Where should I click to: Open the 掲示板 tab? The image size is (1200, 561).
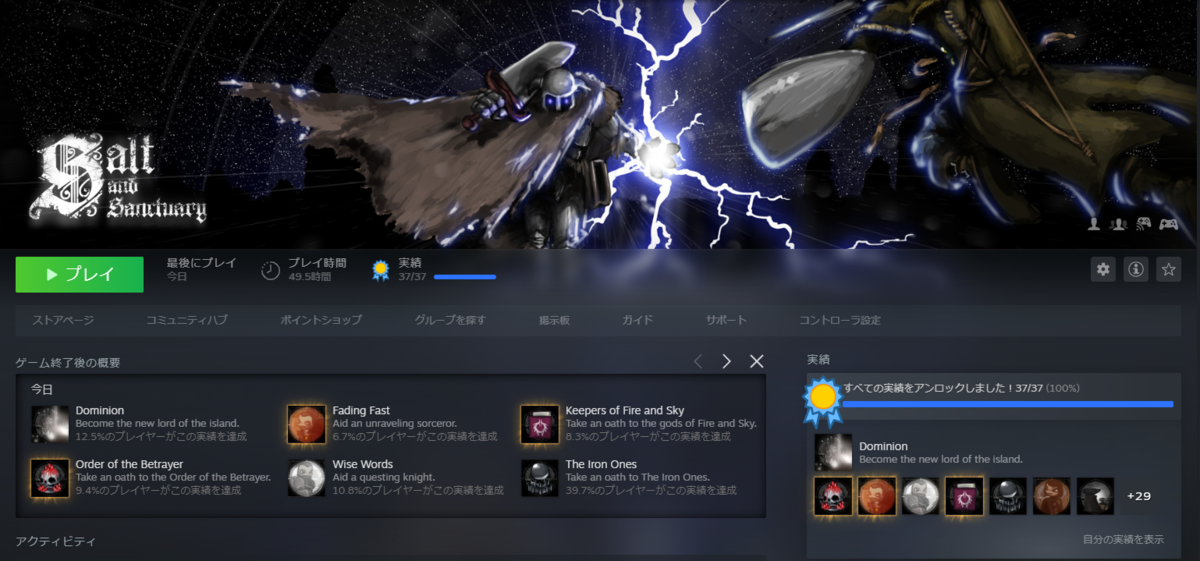(554, 320)
